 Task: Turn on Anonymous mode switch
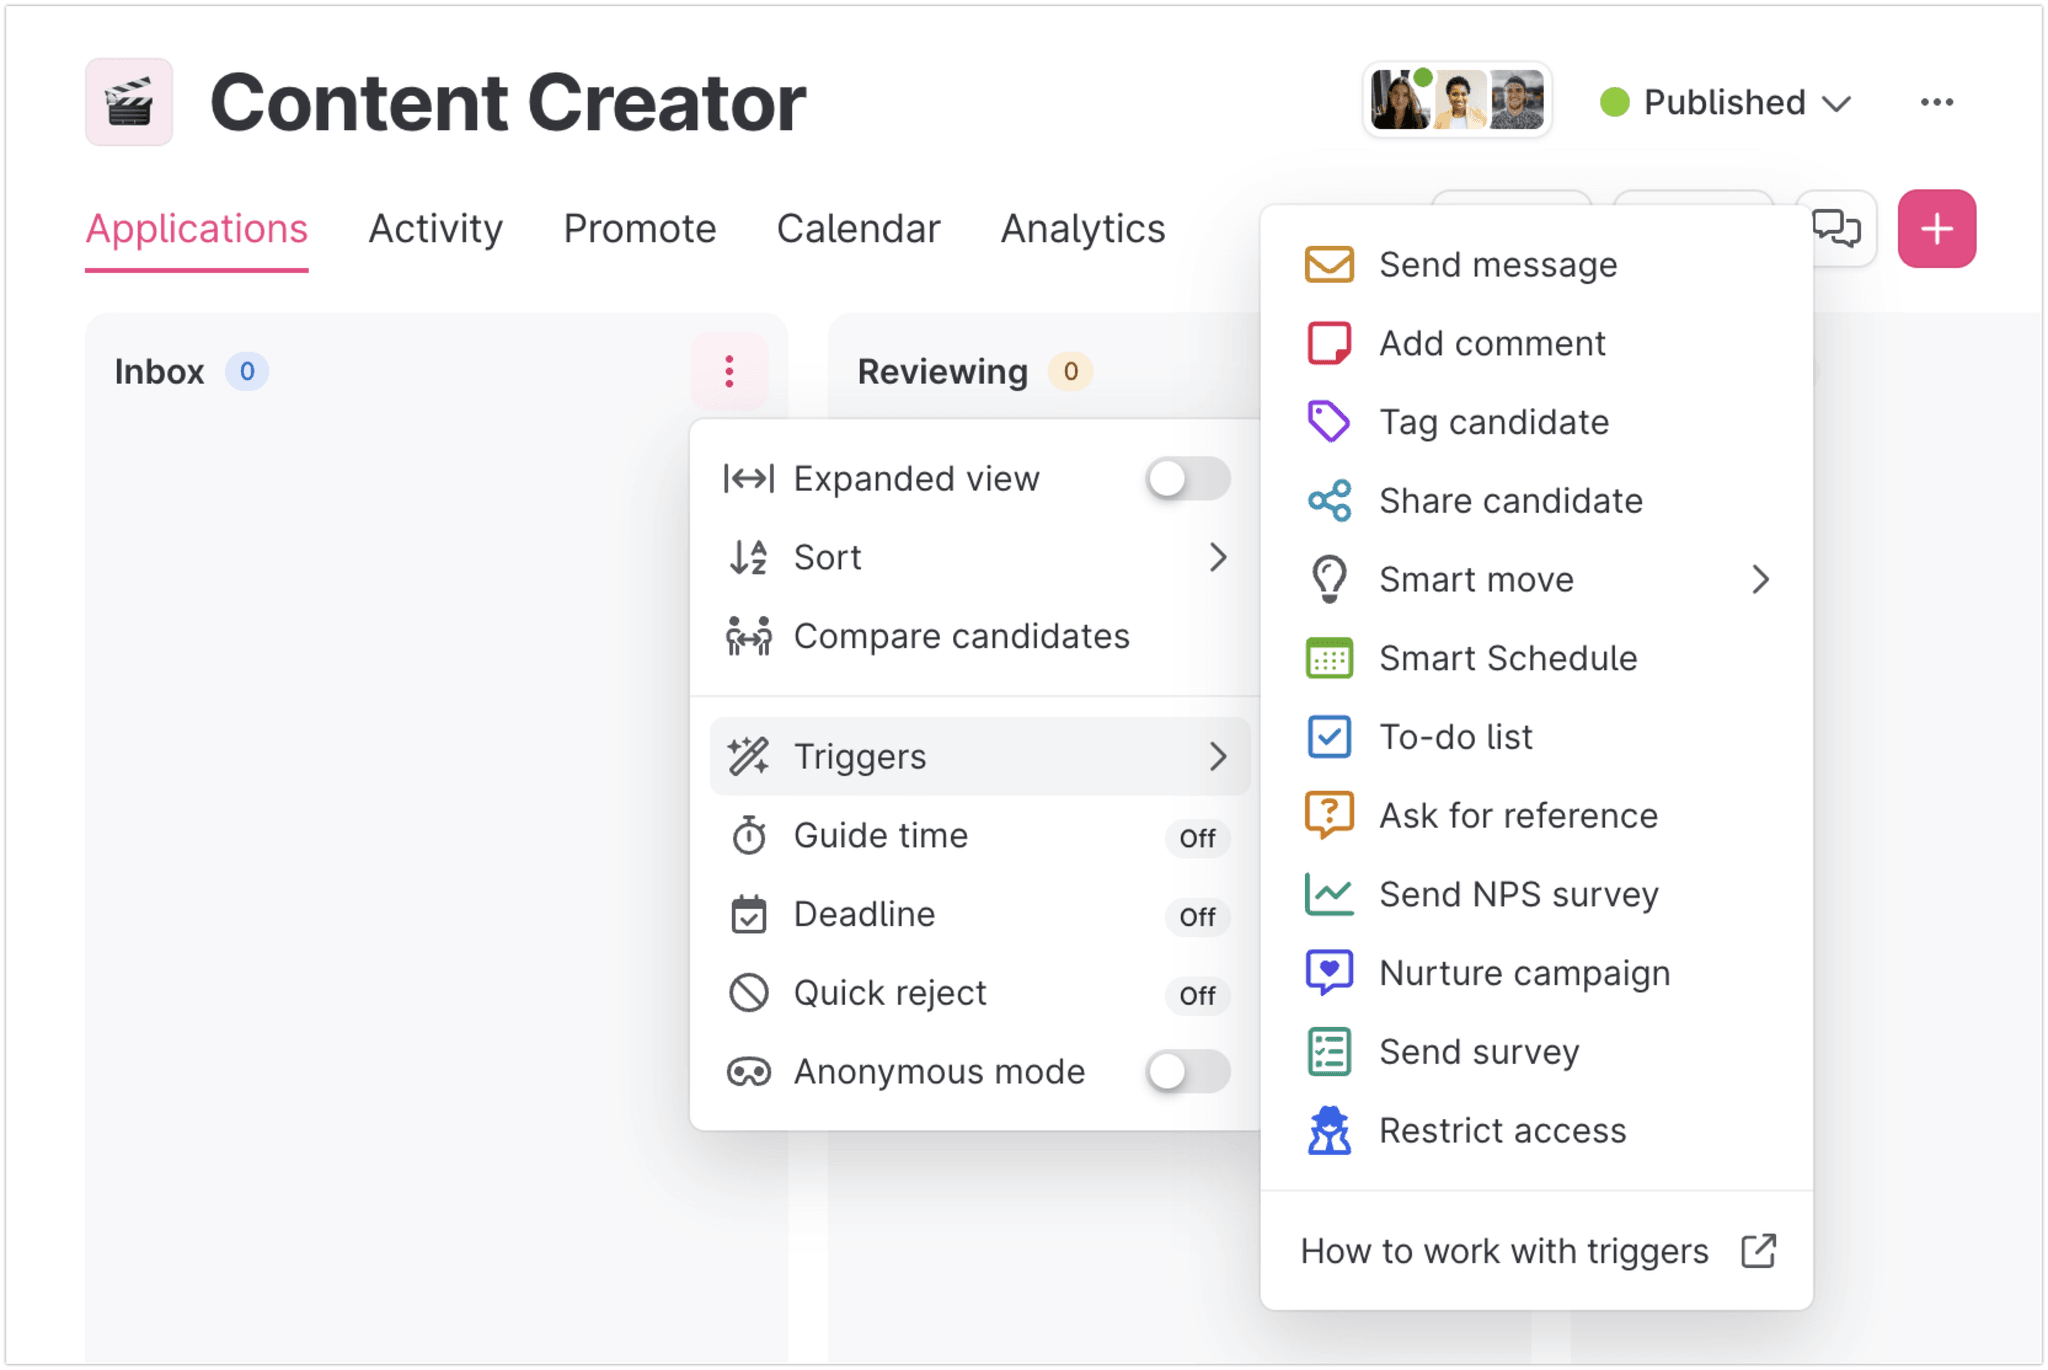pyautogui.click(x=1187, y=1072)
